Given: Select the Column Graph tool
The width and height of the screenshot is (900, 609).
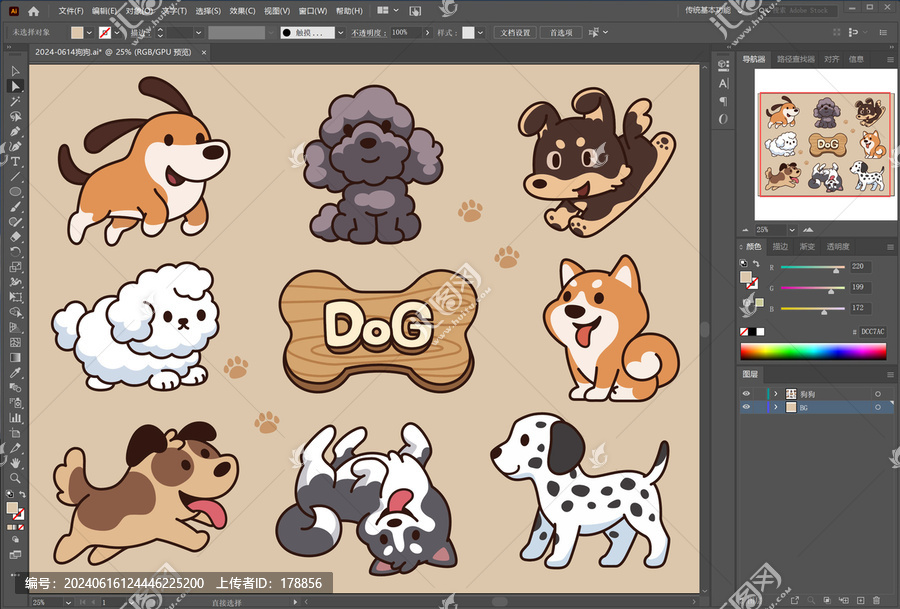Looking at the screenshot, I should tap(15, 418).
